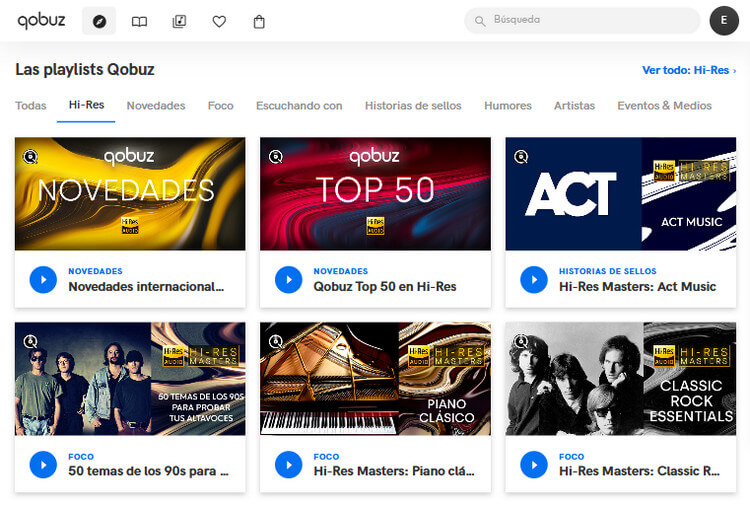Click the Qobuz badge on Piano Clásico cover

(x=276, y=341)
